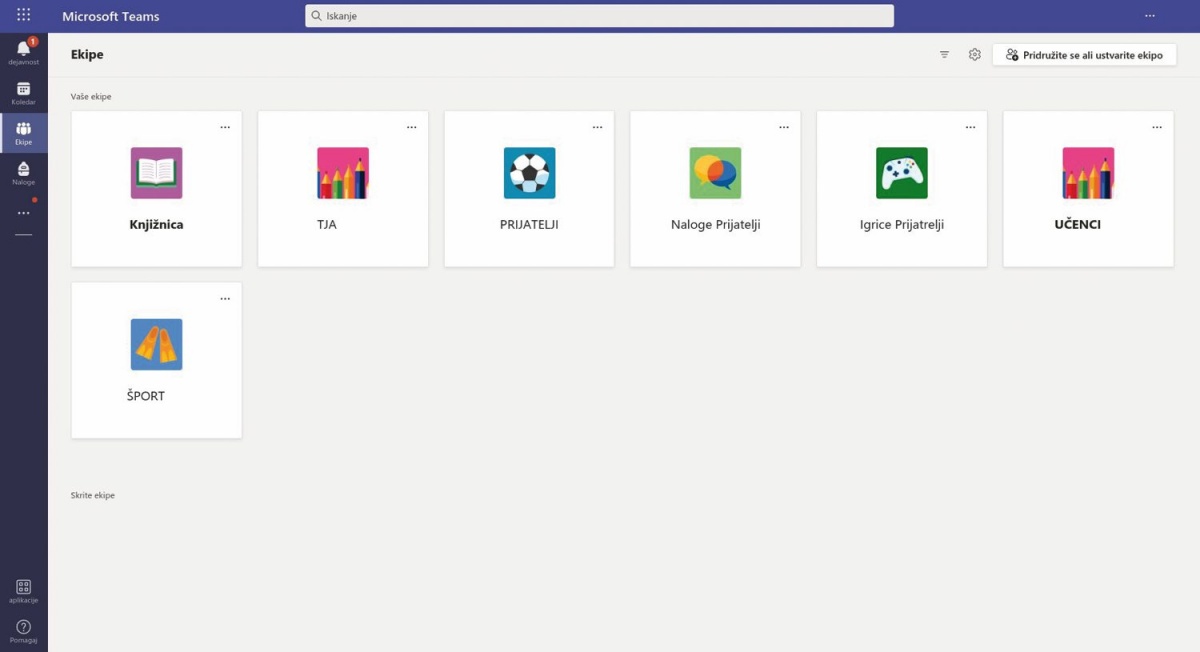
Task: Expand the Skrite ekipe hidden teams section
Action: point(93,495)
